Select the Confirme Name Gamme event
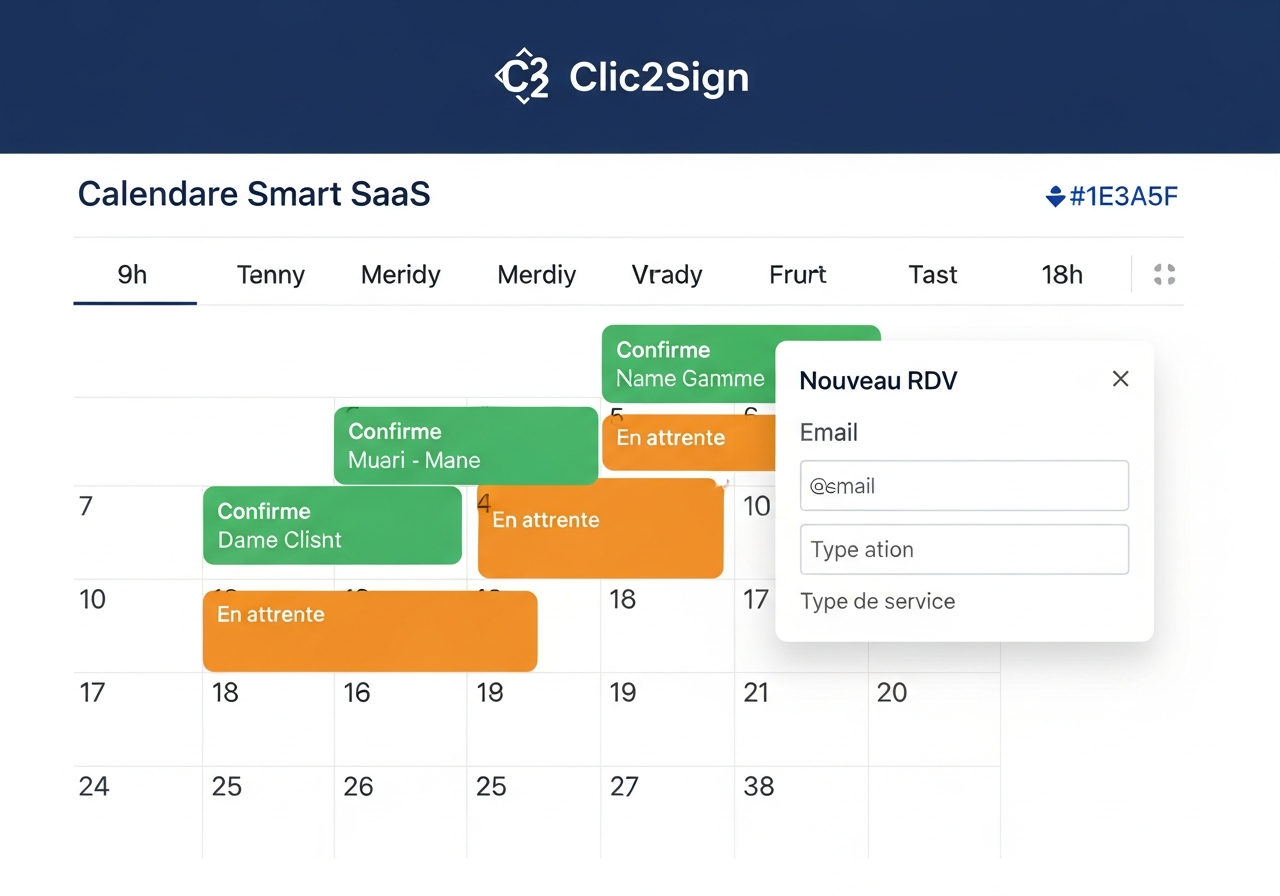This screenshot has height=896, width=1280. 689,364
